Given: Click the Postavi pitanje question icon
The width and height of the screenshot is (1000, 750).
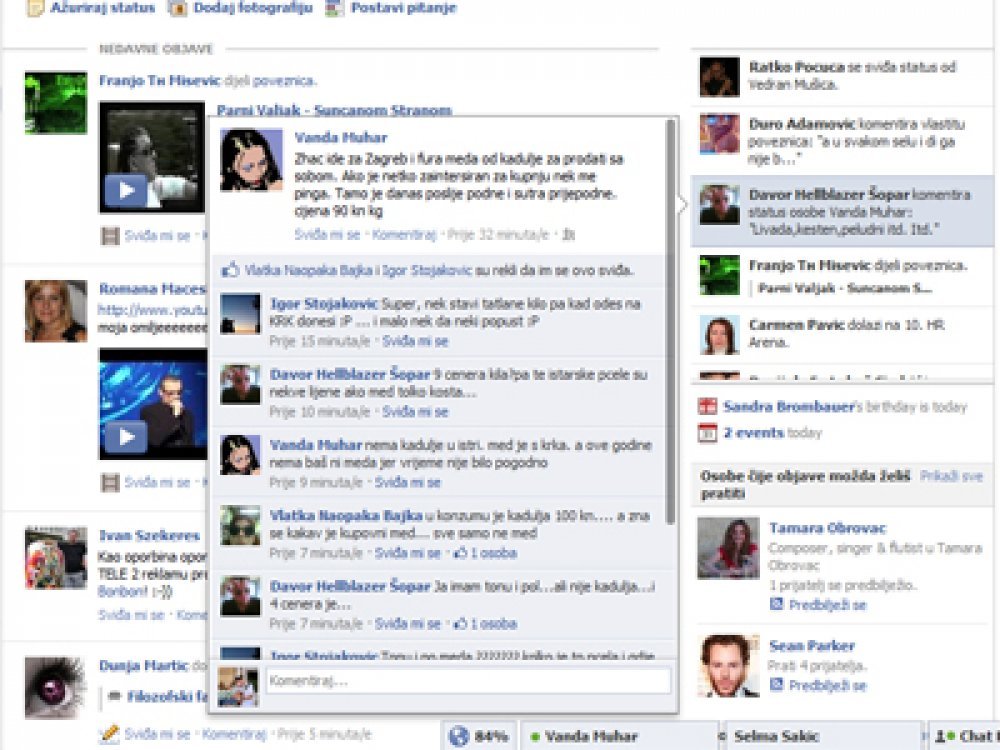Looking at the screenshot, I should click(335, 8).
